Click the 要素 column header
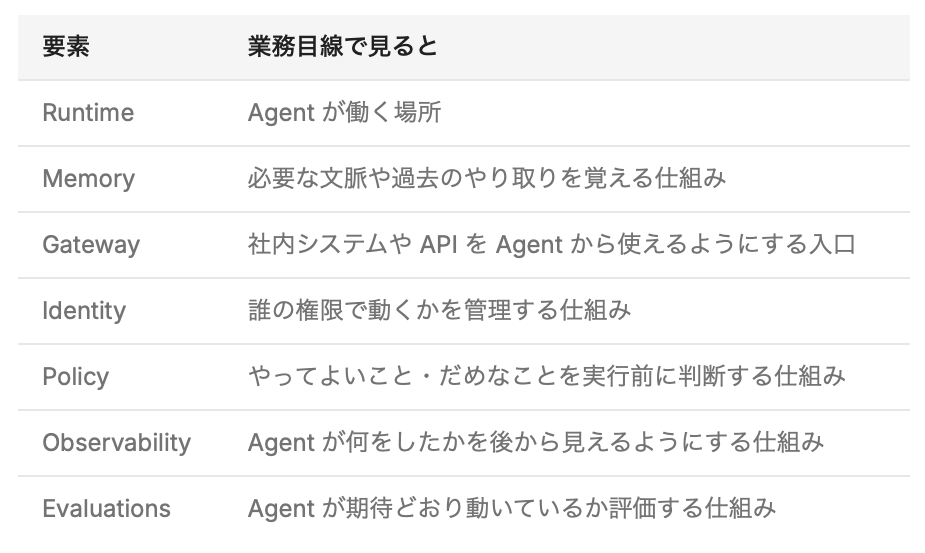This screenshot has width=925, height=553. pos(66,47)
